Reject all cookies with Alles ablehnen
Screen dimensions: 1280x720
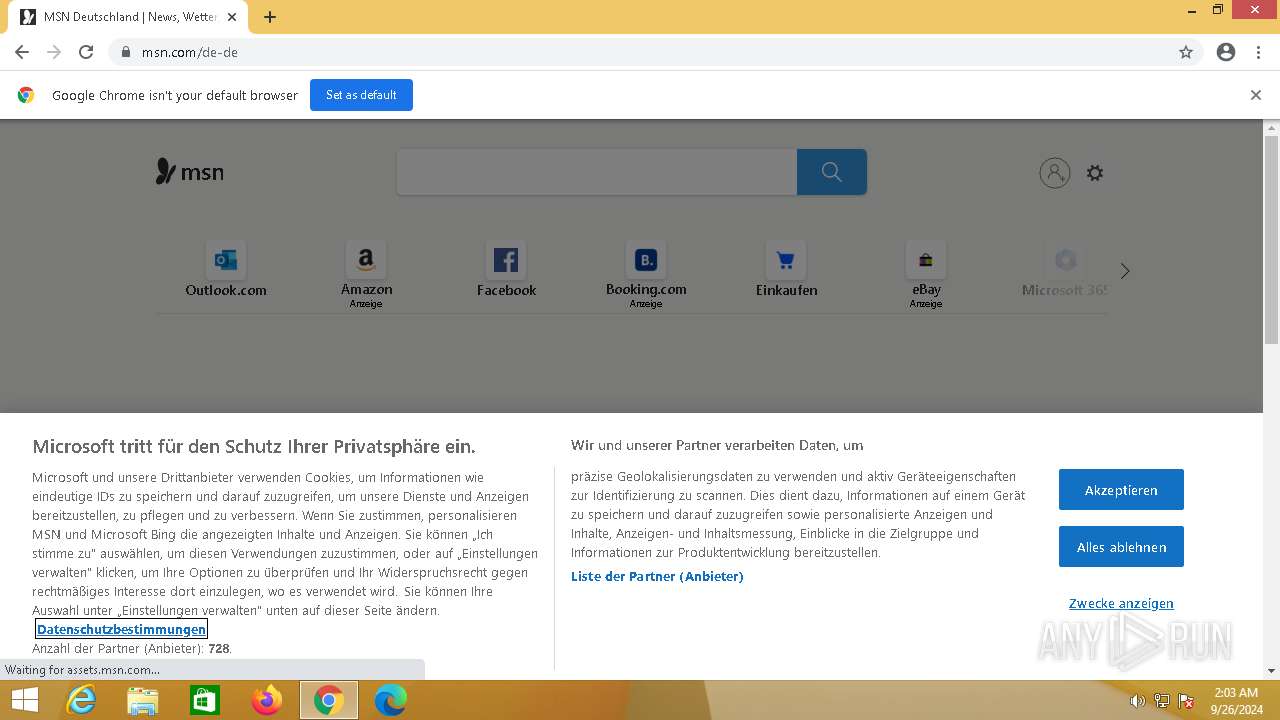coord(1121,547)
